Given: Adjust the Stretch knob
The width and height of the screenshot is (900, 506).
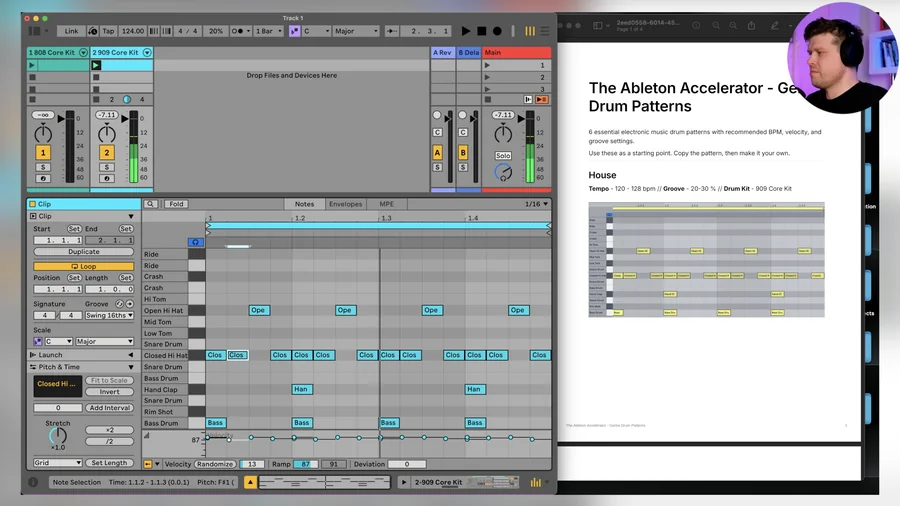Looking at the screenshot, I should point(58,436).
